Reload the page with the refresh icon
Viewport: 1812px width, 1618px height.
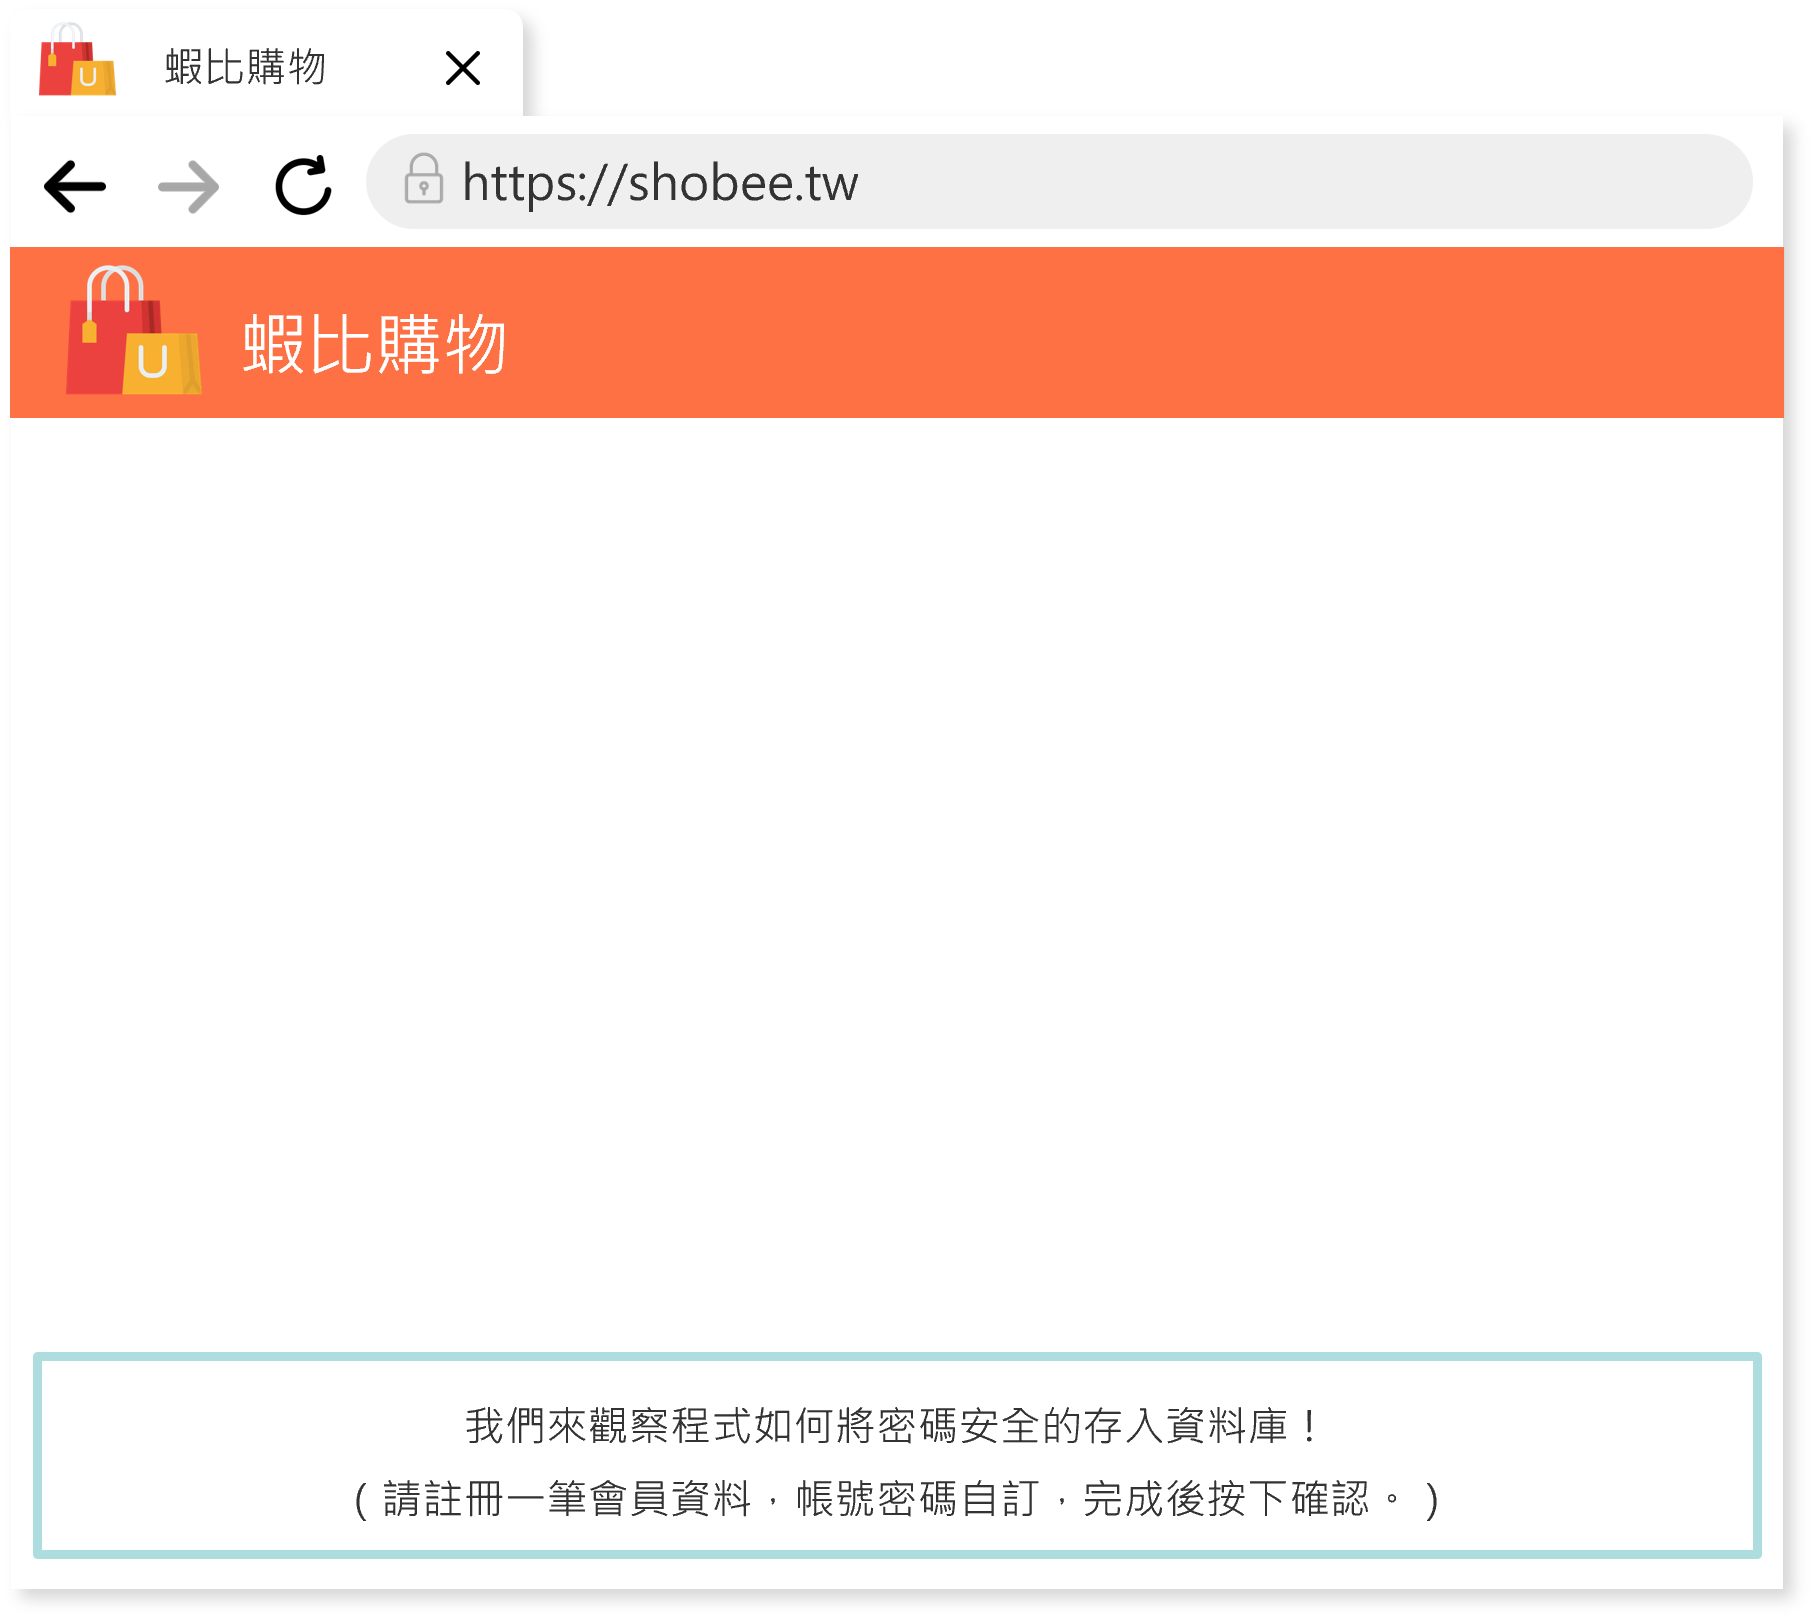coord(303,185)
